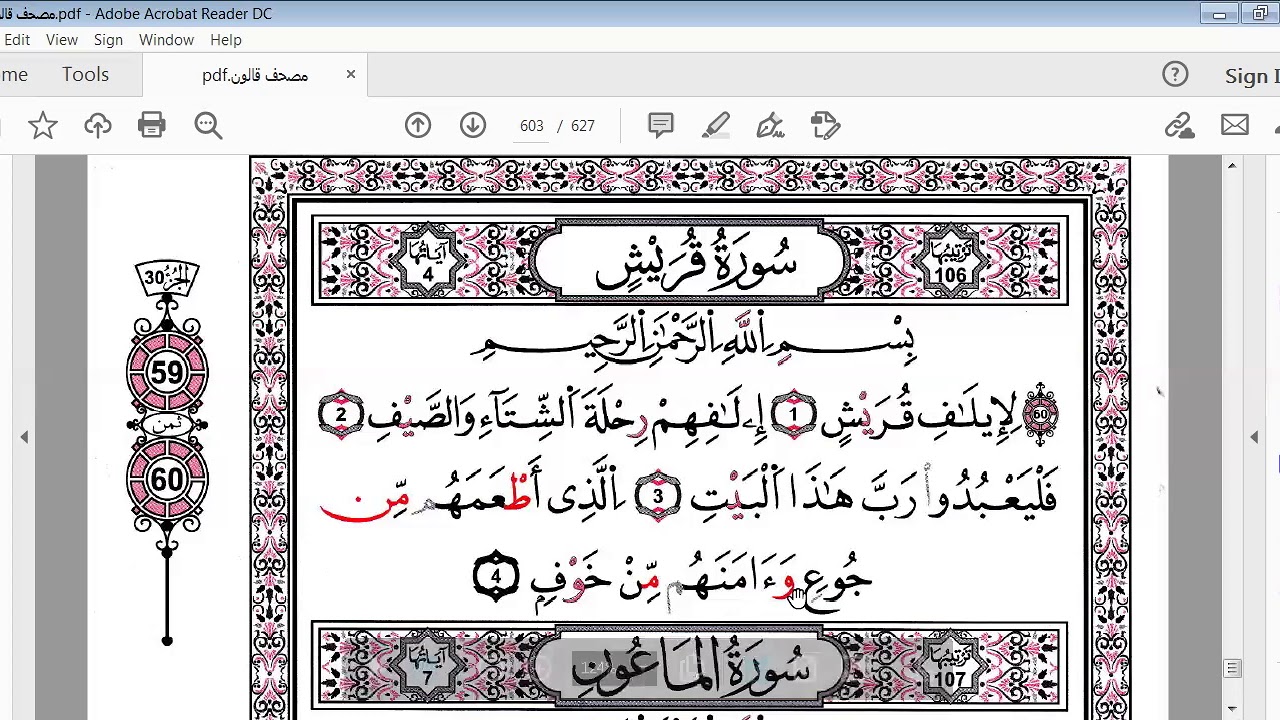The height and width of the screenshot is (720, 1280).
Task: Click the verse 4 end marker
Action: (x=495, y=577)
